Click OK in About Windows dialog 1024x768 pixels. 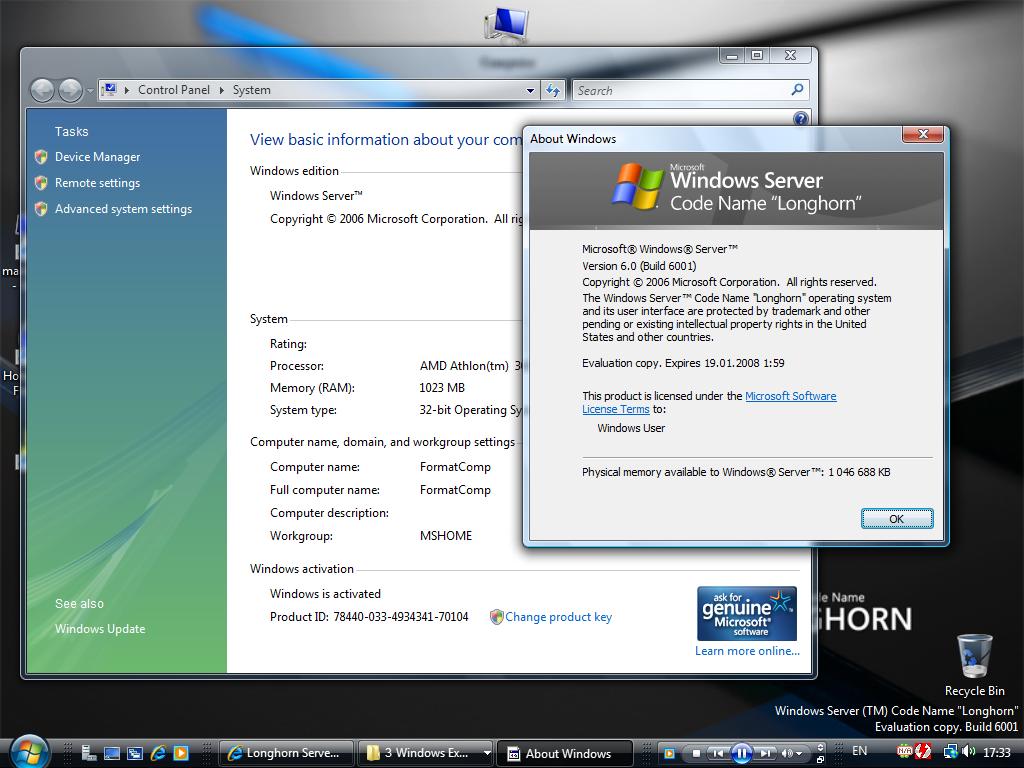pyautogui.click(x=896, y=518)
